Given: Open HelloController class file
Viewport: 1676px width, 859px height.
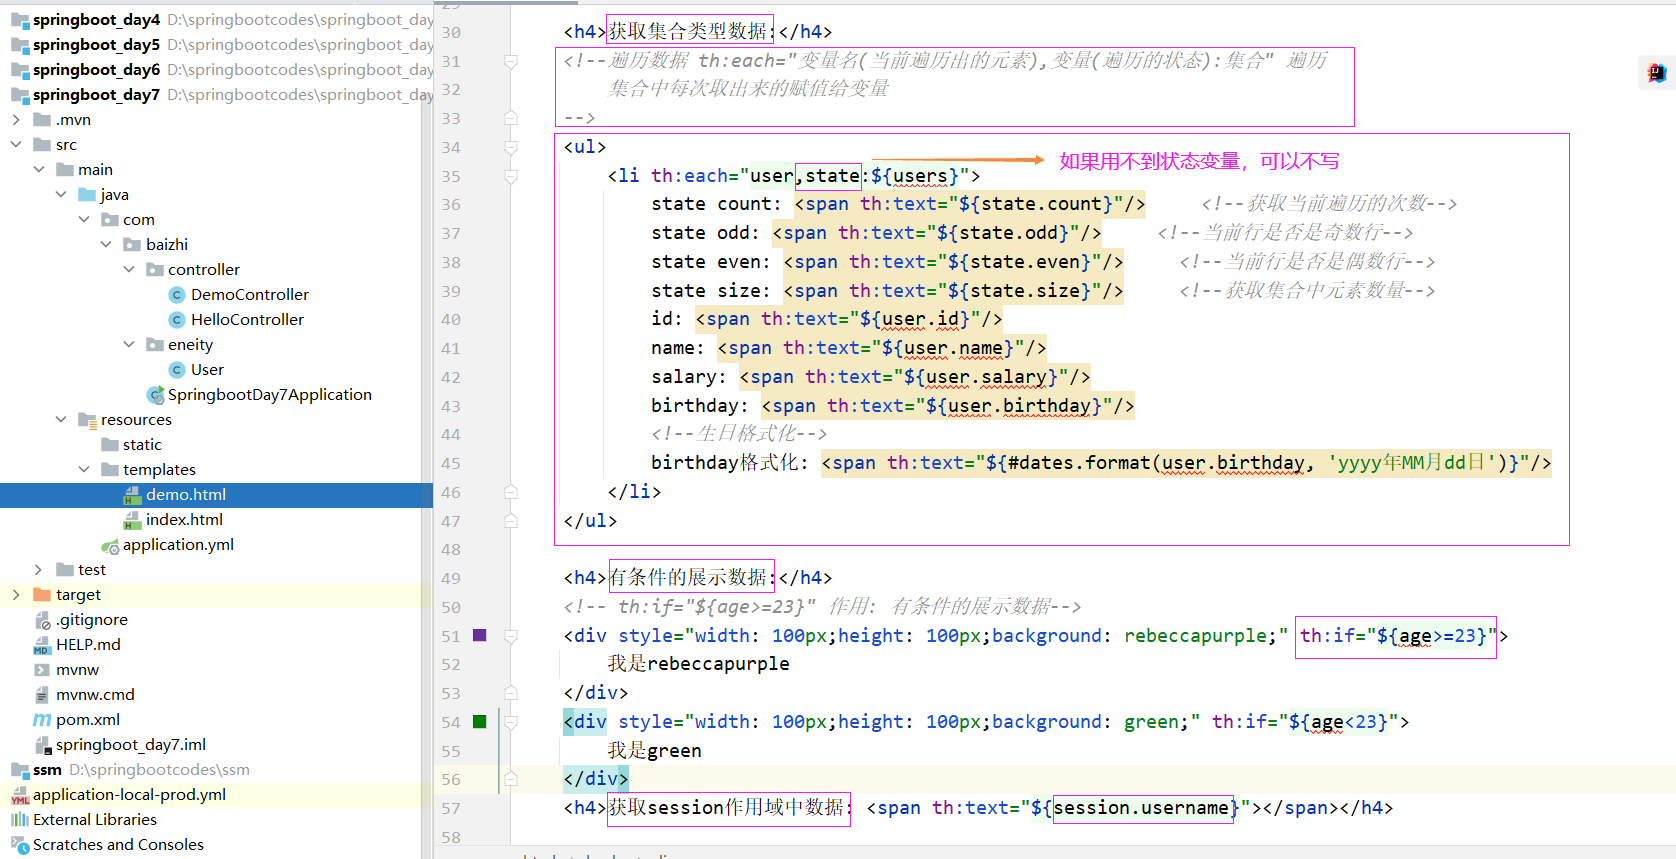Looking at the screenshot, I should point(247,319).
